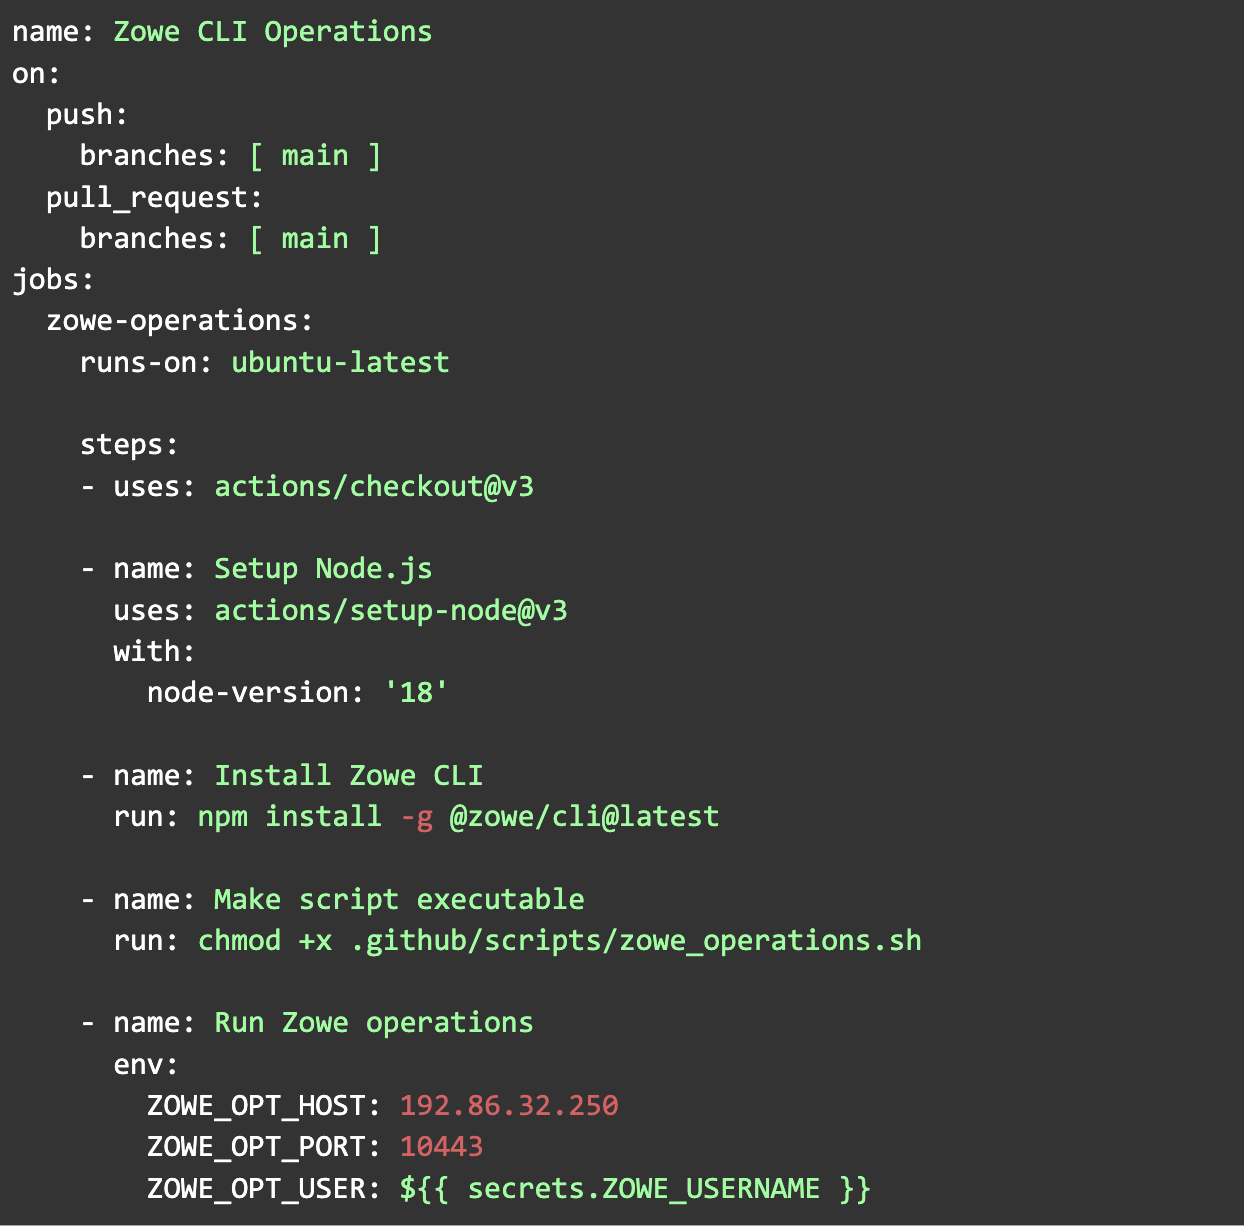This screenshot has height=1226, width=1244.
Task: Click the '-g' flag in npm install
Action: click(x=416, y=817)
